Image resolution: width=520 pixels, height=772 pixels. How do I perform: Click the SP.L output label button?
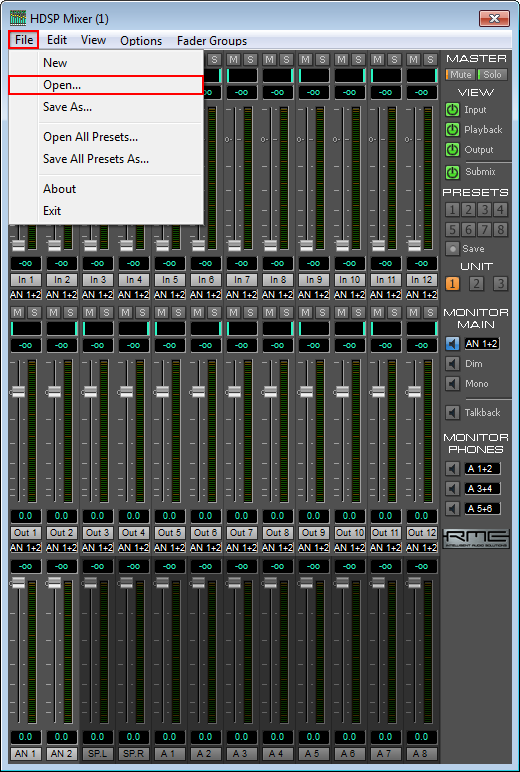coord(98,753)
